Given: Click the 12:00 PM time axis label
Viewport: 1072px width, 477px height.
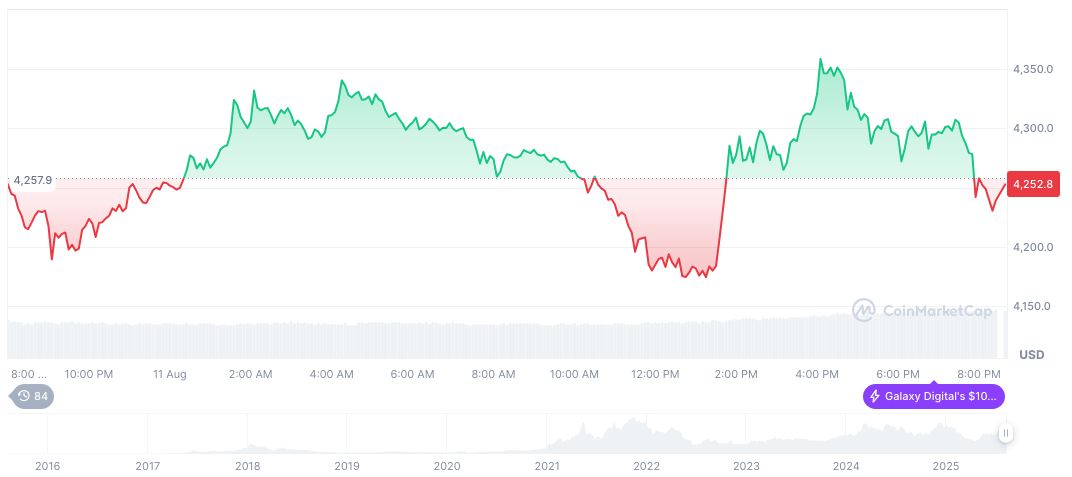Looking at the screenshot, I should (x=655, y=374).
